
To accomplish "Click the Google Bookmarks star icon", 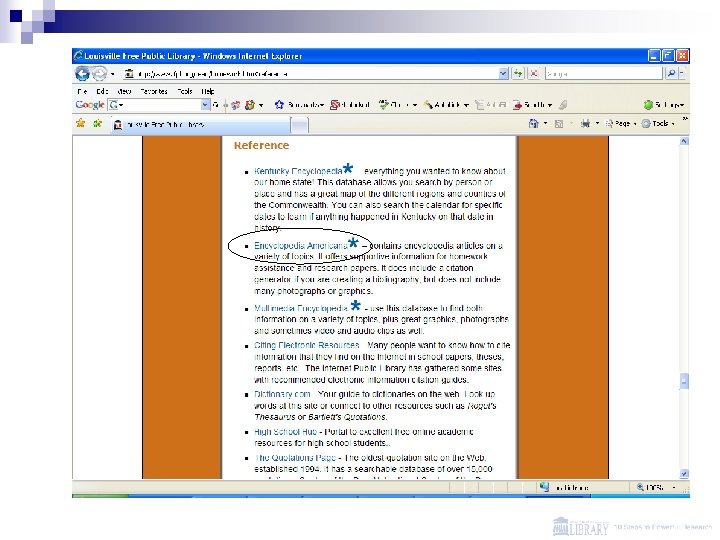I will point(279,105).
